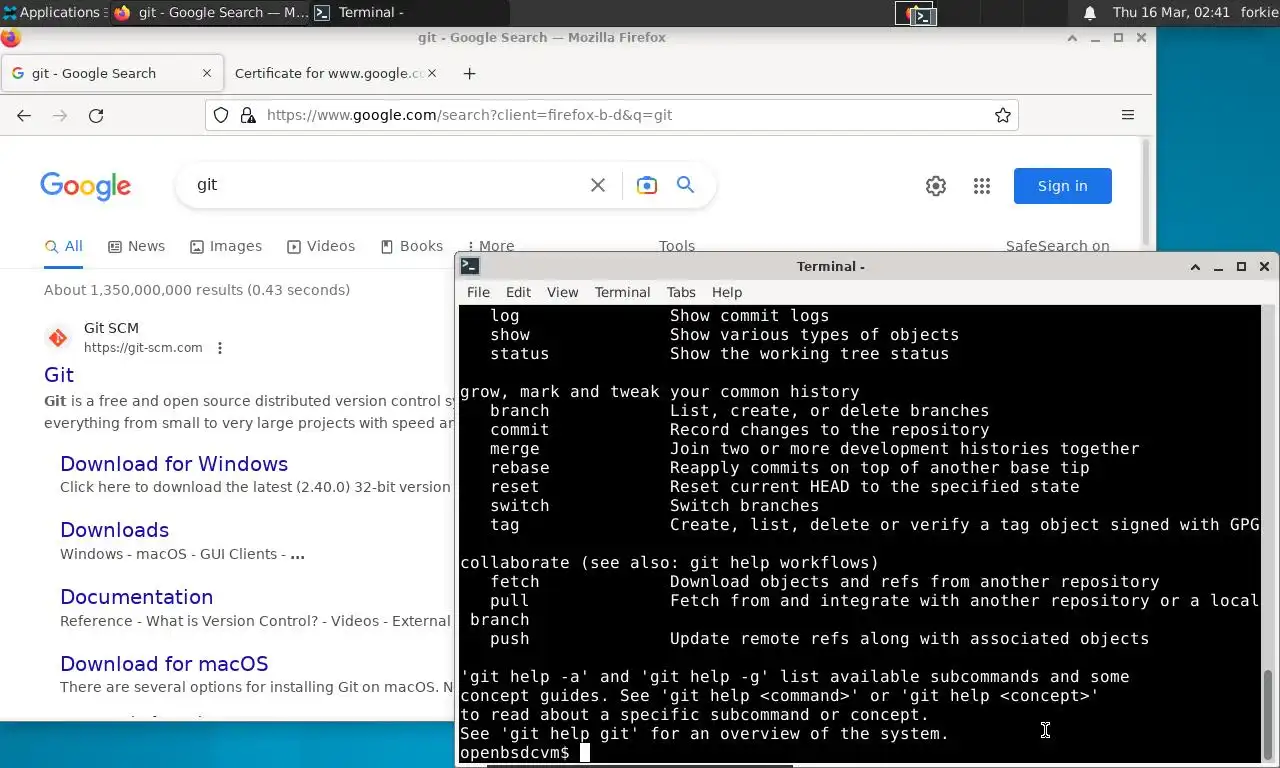This screenshot has height=768, width=1280.
Task: Click the Google search magnifier icon
Action: [685, 185]
